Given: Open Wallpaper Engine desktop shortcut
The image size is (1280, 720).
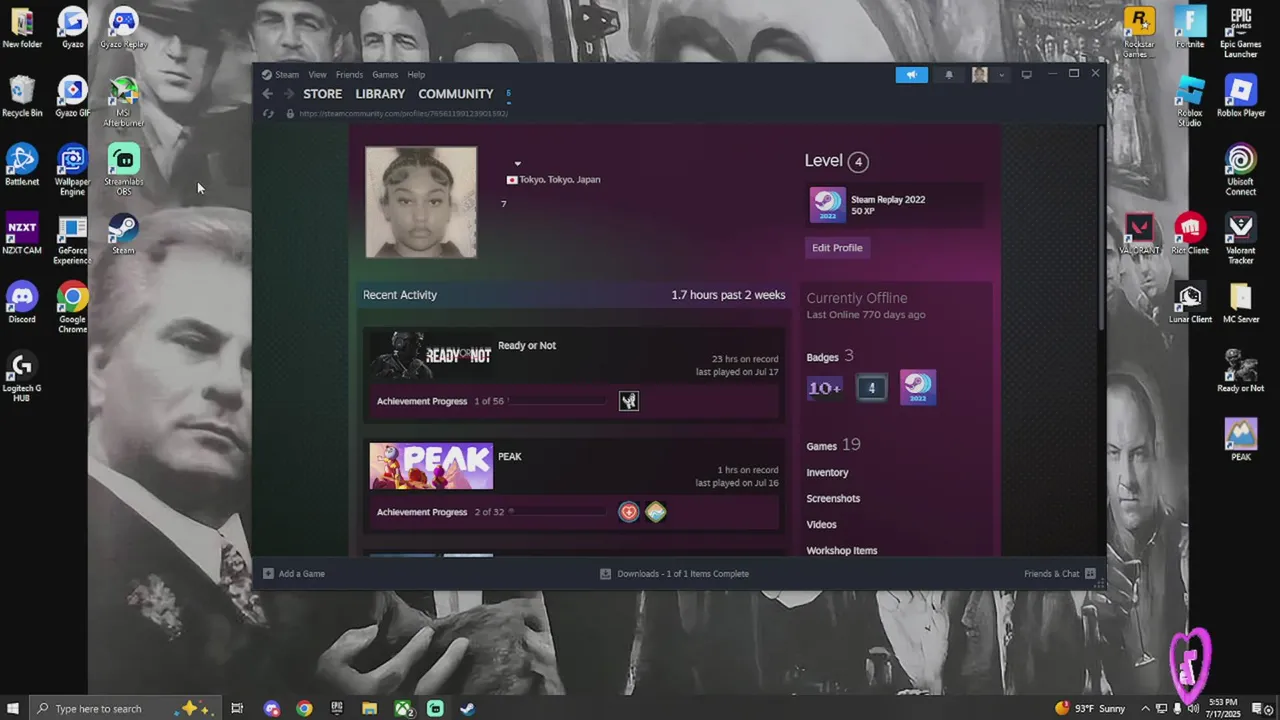Looking at the screenshot, I should (x=72, y=170).
